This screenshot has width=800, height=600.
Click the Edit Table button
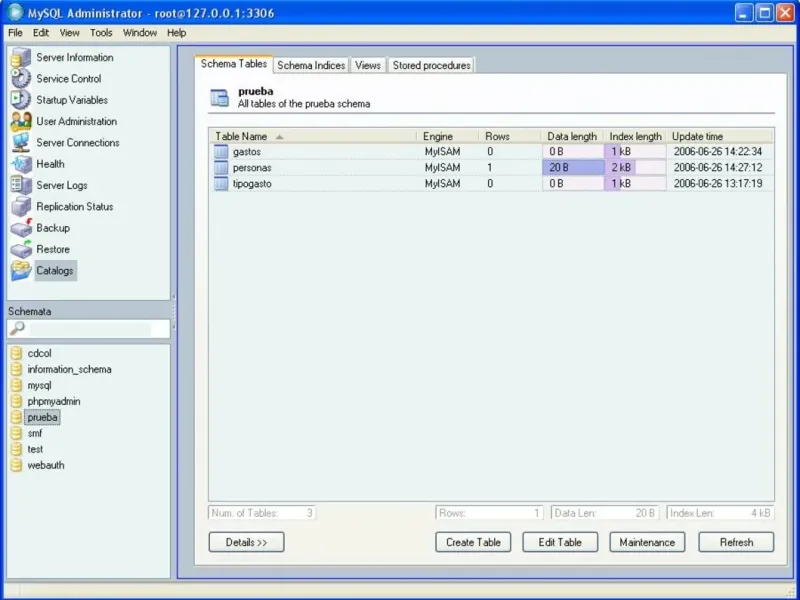tap(560, 542)
